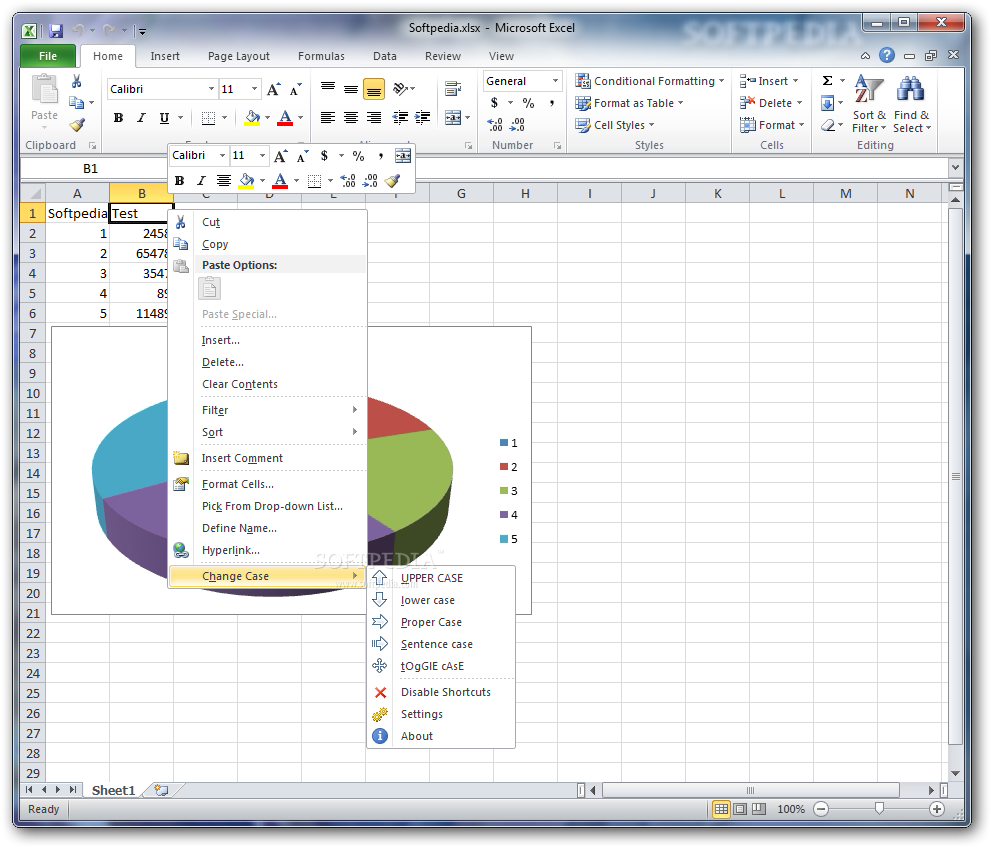Click the mini toolbar Merge & Center icon

pyautogui.click(x=402, y=156)
